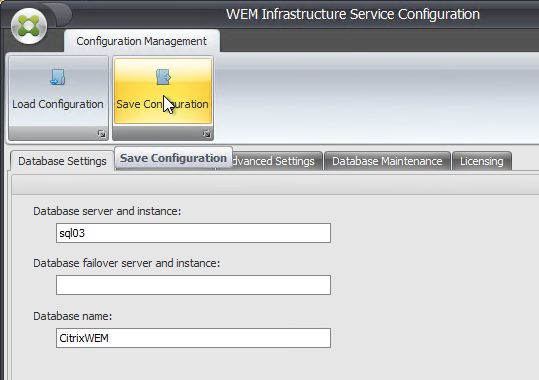Click the WEM Infrastructure Service Configuration title bar
The width and height of the screenshot is (539, 380).
[353, 14]
